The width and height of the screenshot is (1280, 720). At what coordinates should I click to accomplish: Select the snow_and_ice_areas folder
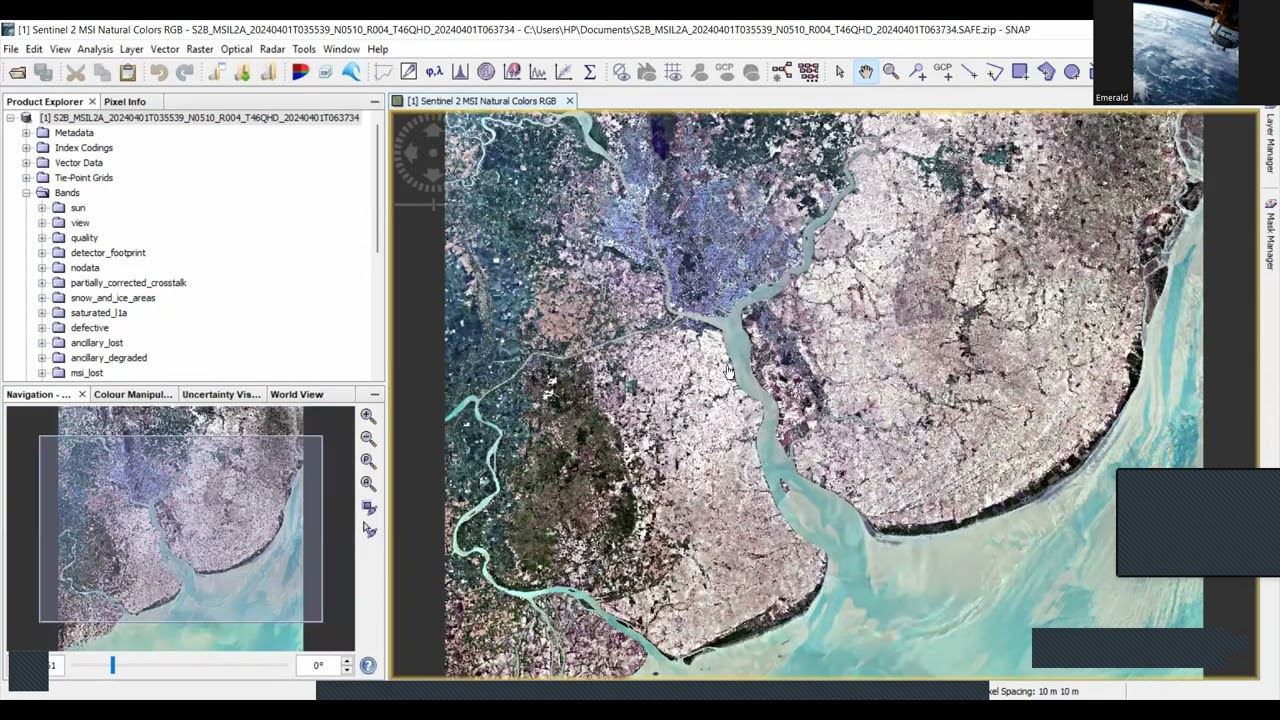coord(113,298)
